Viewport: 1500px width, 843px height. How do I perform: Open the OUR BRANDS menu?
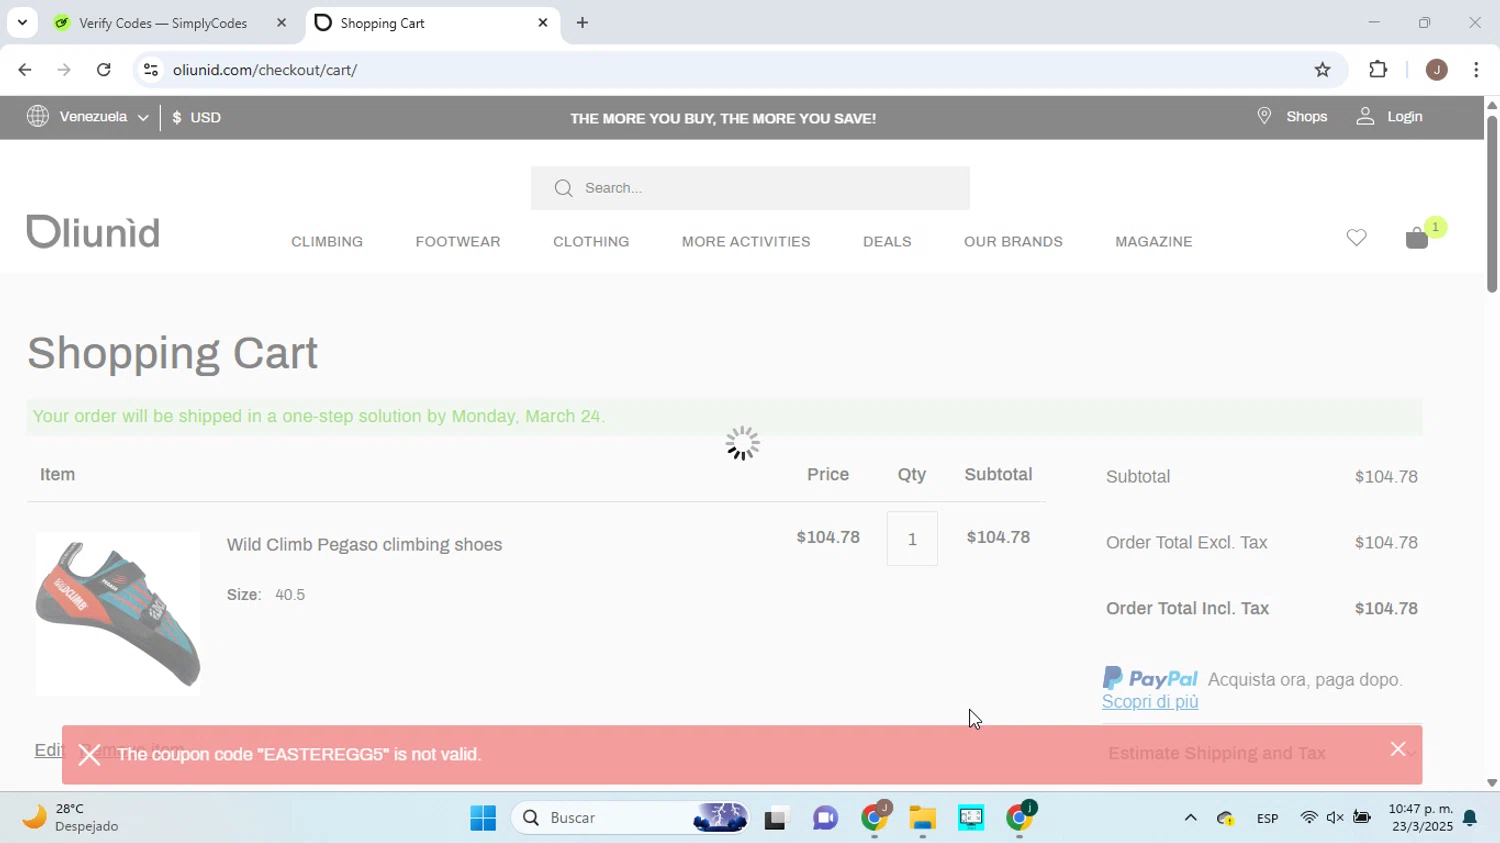tap(1013, 242)
